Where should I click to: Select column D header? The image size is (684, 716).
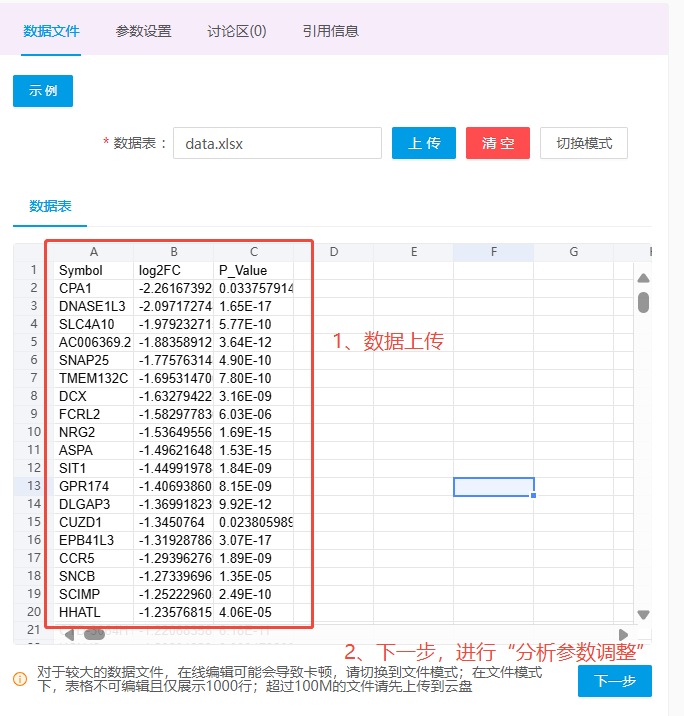pos(333,252)
